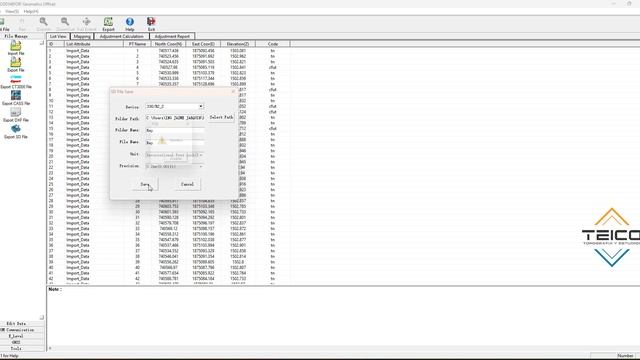
Task: Click the Folder Path input field
Action: click(x=175, y=118)
